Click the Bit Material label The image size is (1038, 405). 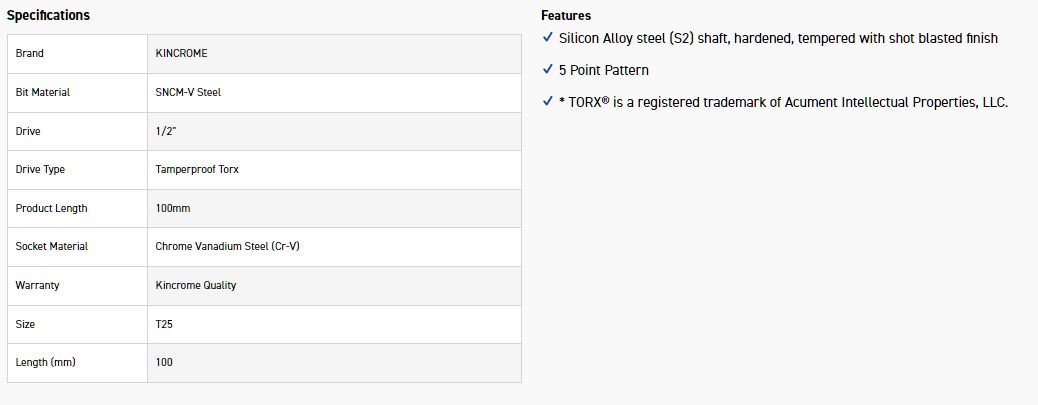coord(43,92)
